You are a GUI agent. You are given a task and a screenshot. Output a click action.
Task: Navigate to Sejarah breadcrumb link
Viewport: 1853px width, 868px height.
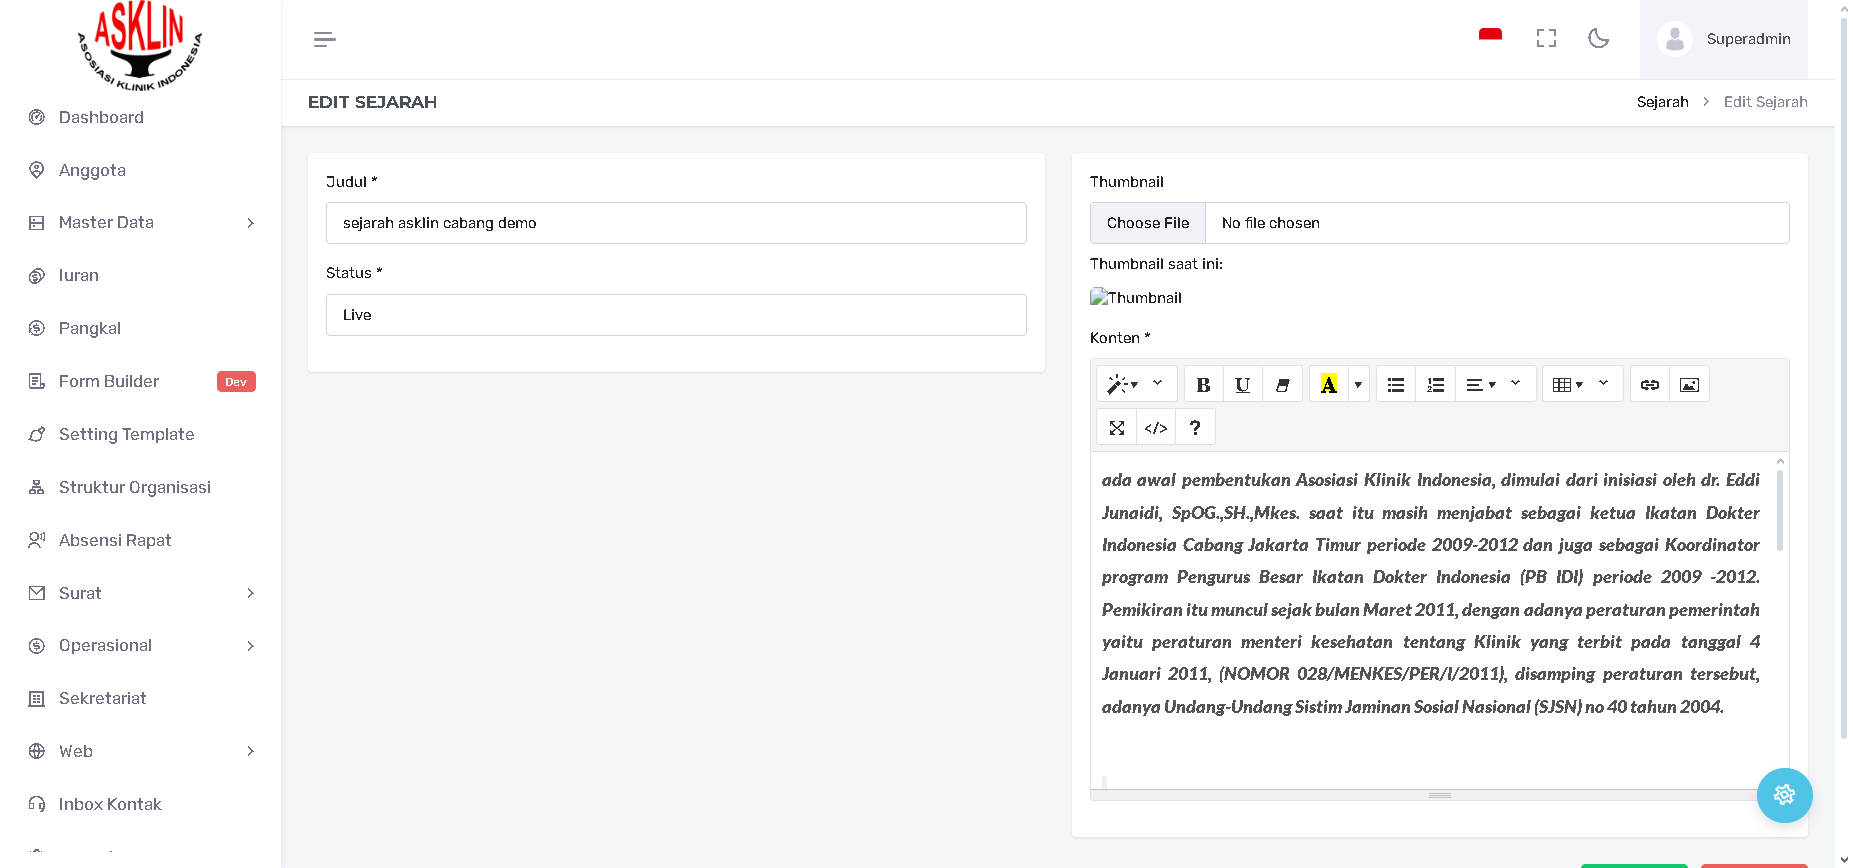tap(1662, 102)
